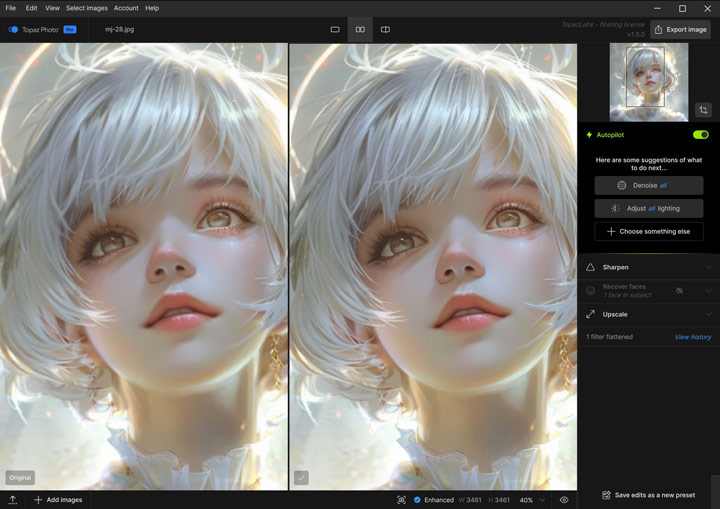Click the mj-28.jpg file name
The width and height of the screenshot is (720, 509).
(x=119, y=29)
